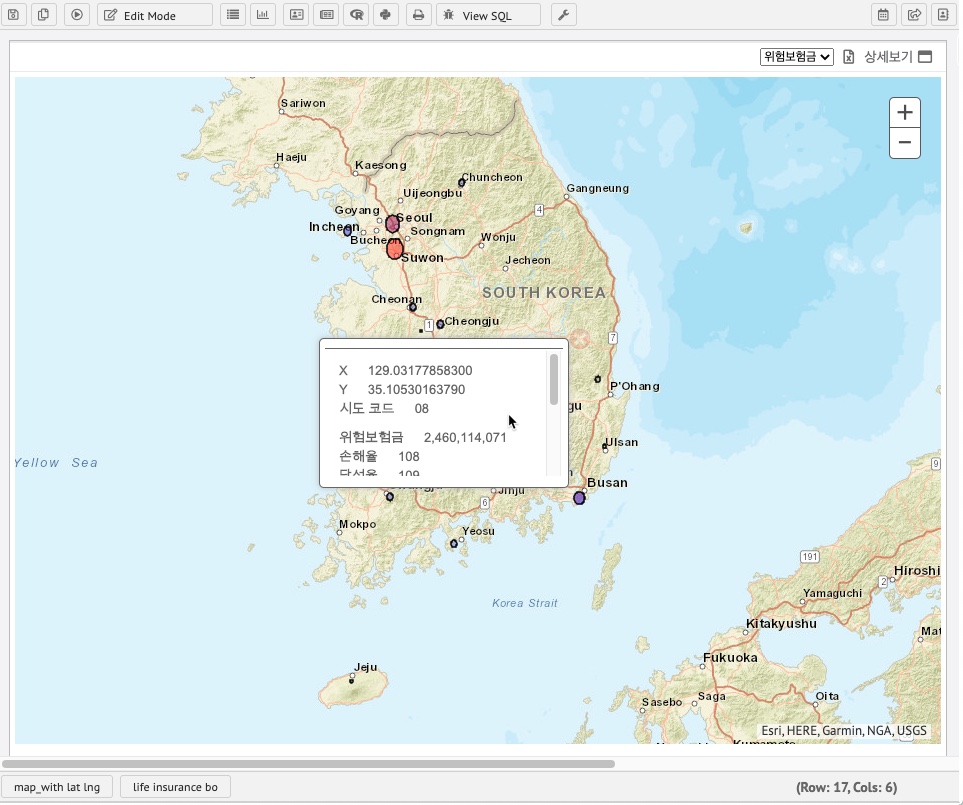Open the calendar schedule icon
This screenshot has height=805, width=963.
coord(883,15)
